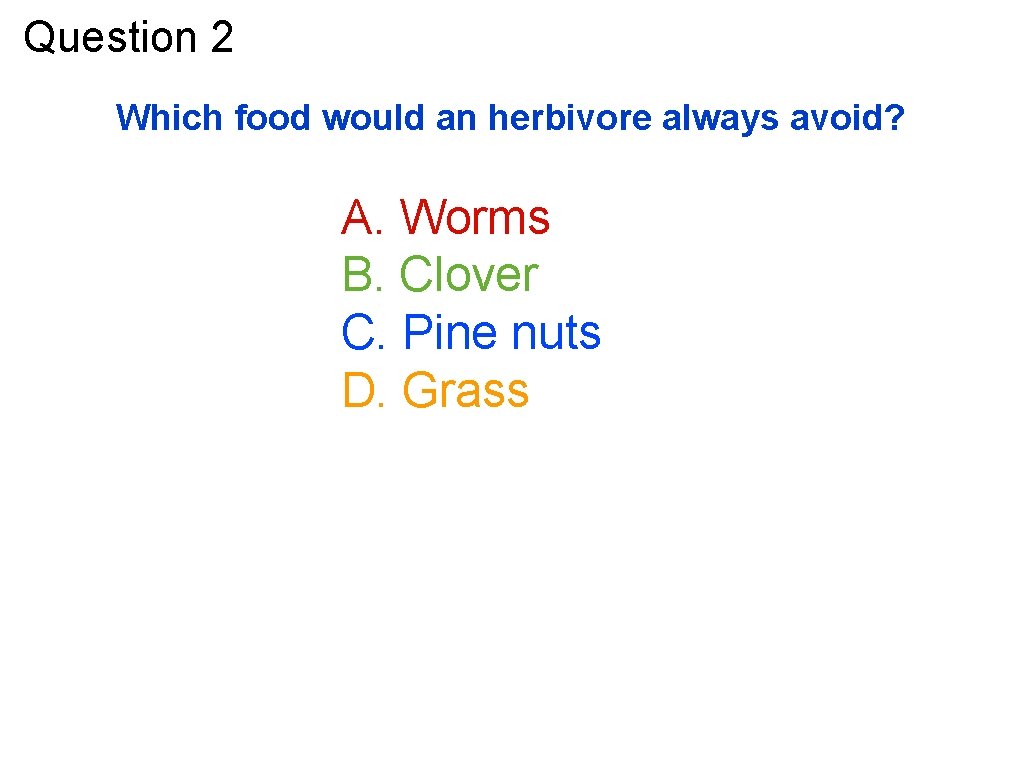Click the blue letter C

pyautogui.click(x=360, y=332)
